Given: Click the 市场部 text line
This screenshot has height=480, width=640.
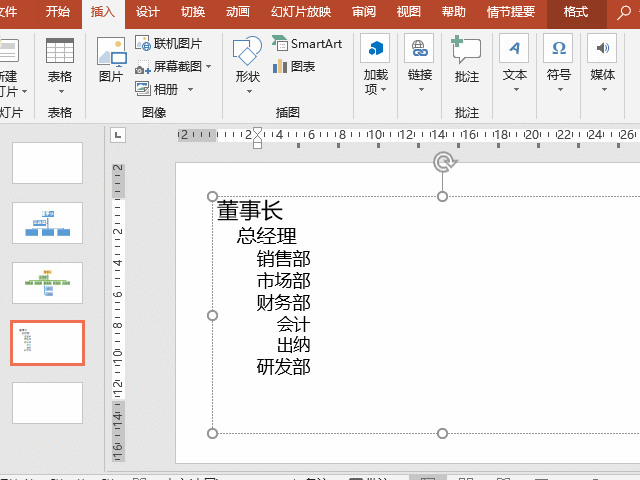Looking at the screenshot, I should pos(284,281).
